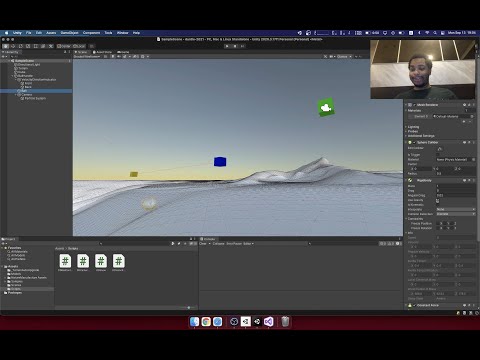Viewport: 480px width, 360px height.
Task: Open physic material object picker
Action: tap(473, 160)
